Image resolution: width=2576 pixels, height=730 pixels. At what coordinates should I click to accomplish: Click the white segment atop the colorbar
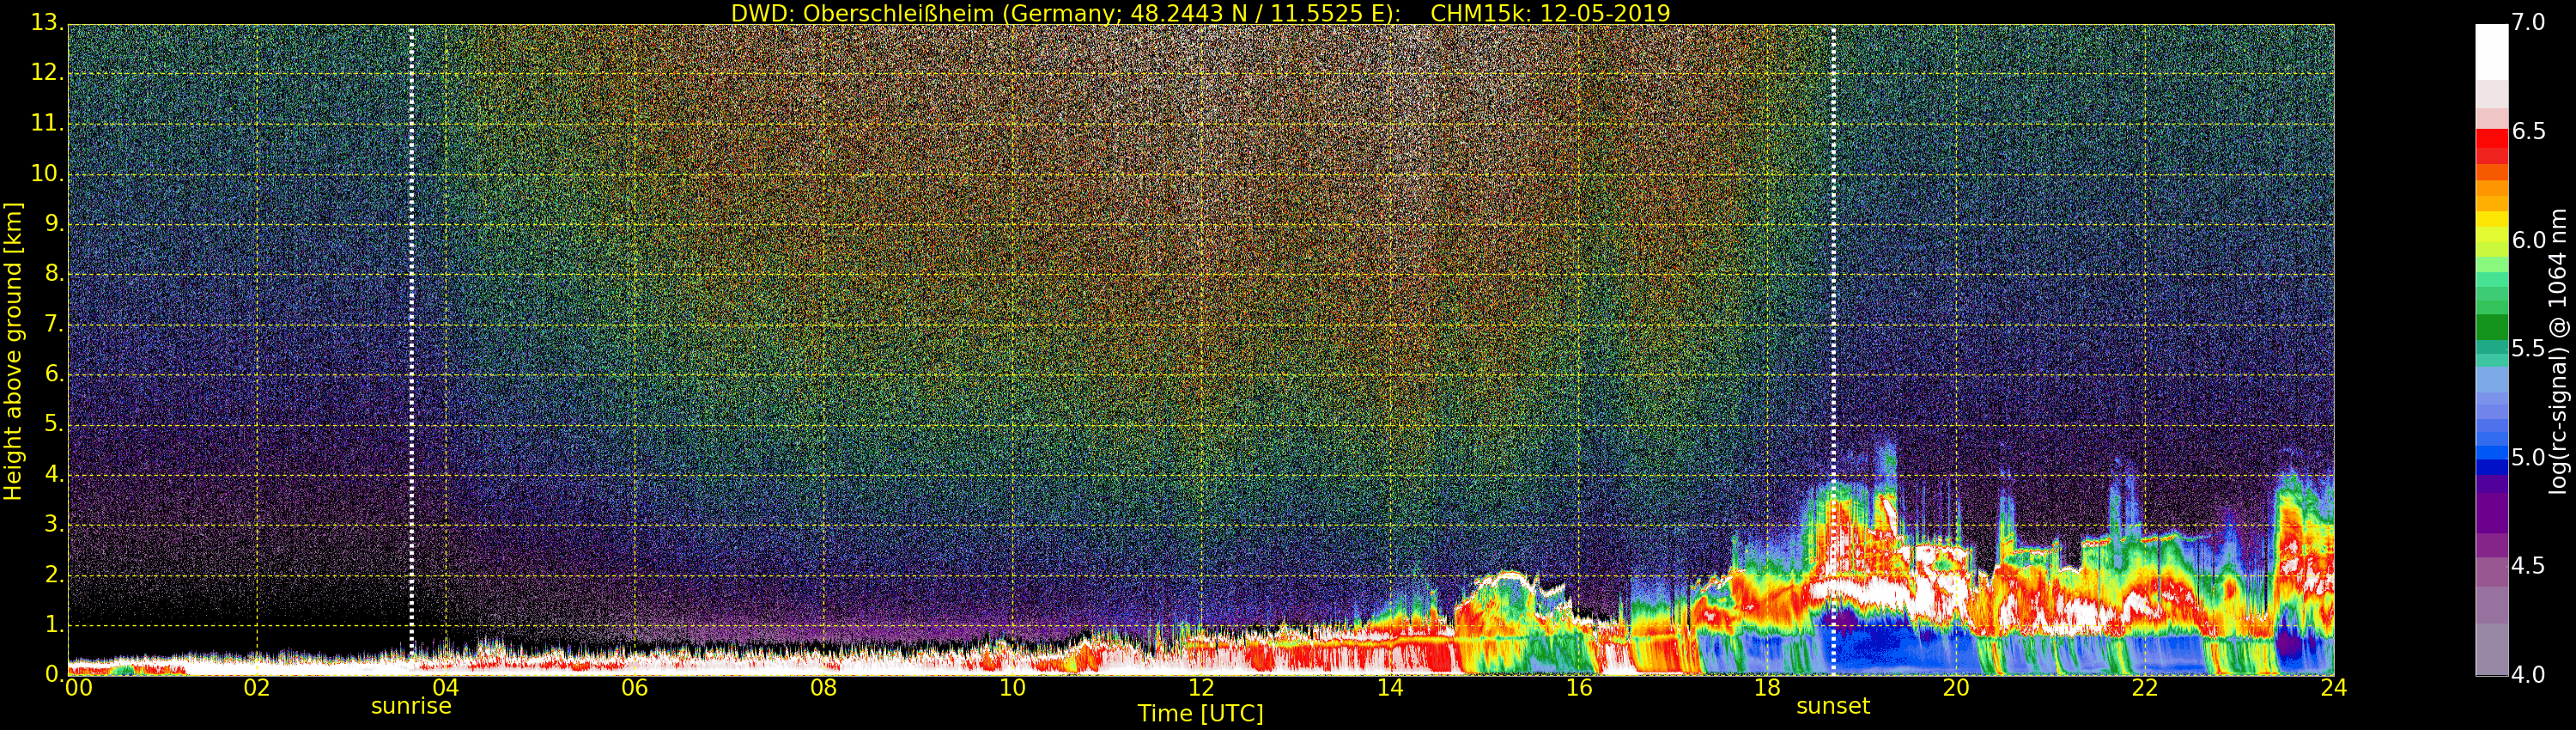2491,52
